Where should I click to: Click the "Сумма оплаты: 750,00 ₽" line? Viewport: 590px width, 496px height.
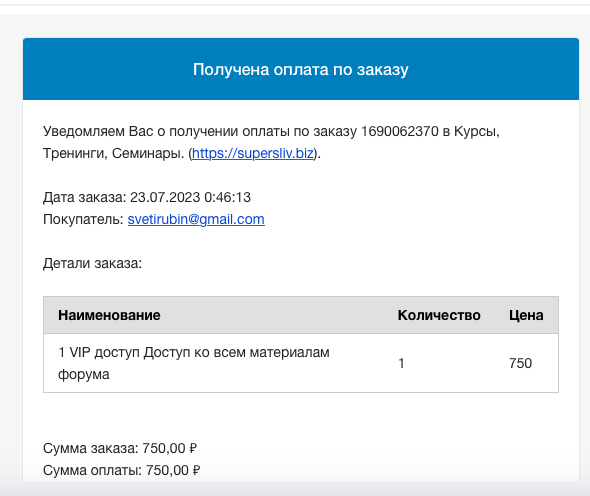pyautogui.click(x=122, y=470)
